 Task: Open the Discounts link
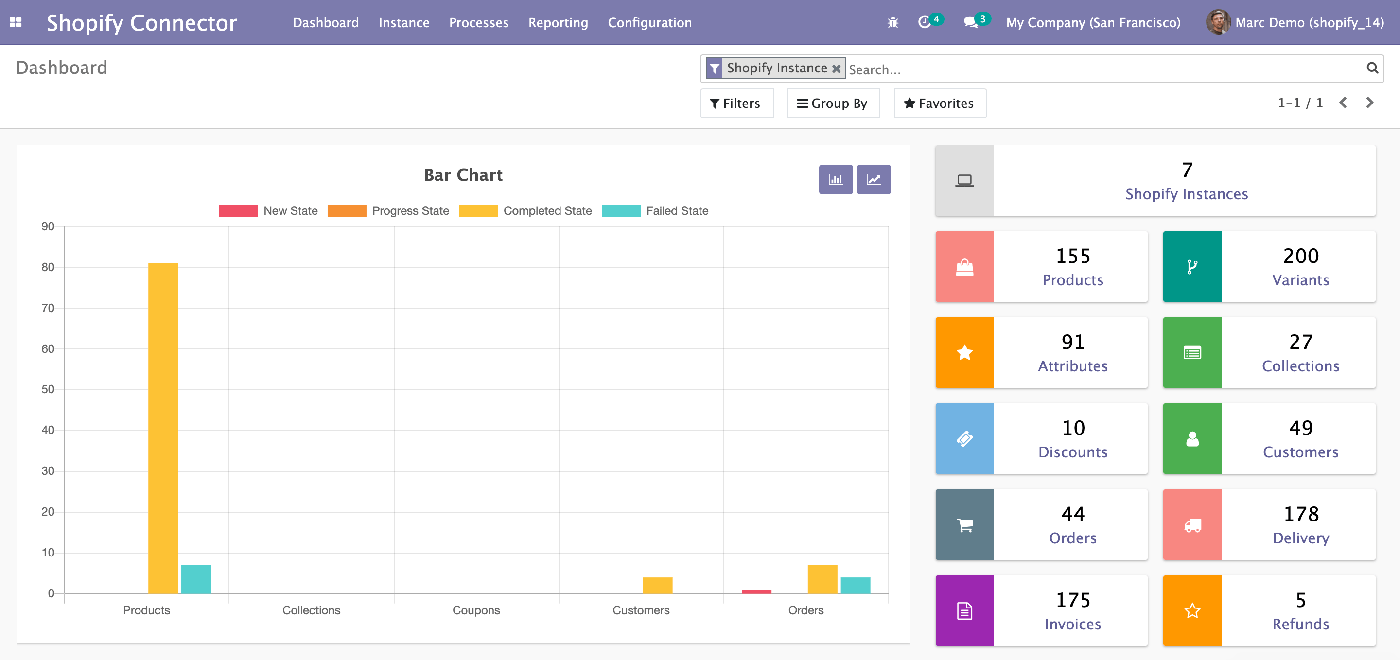pos(1073,452)
